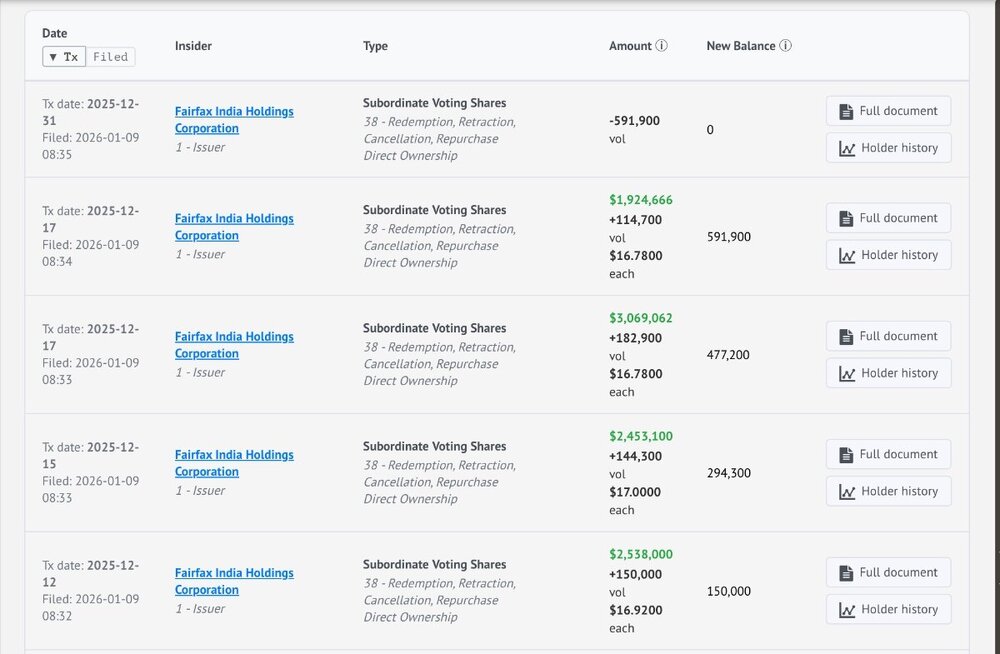Image resolution: width=1000 pixels, height=654 pixels.
Task: Open Fairfax India link in 477,200 balance row
Action: (234, 345)
